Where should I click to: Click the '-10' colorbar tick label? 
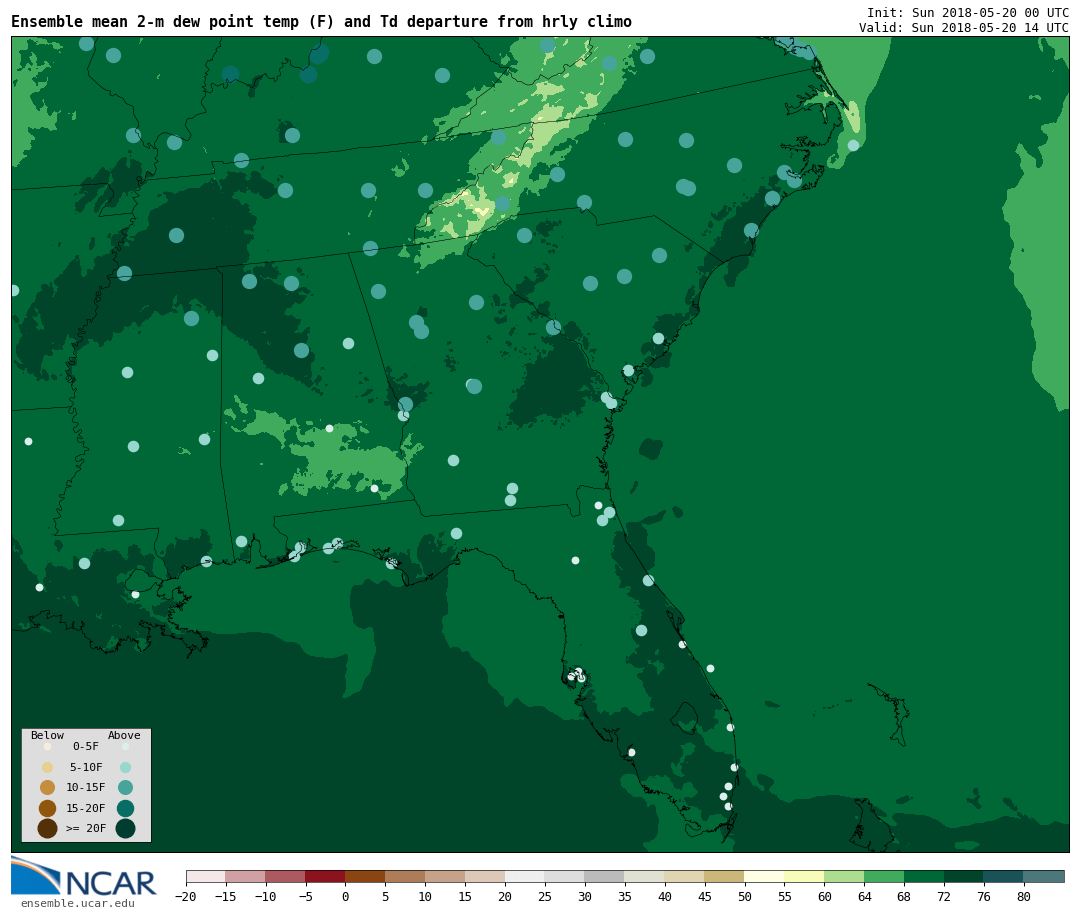266,896
